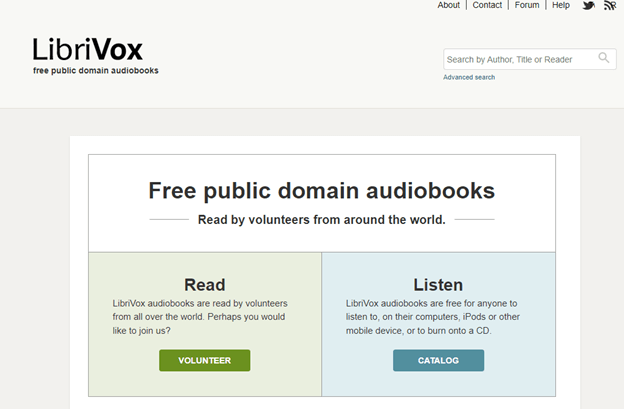Image resolution: width=624 pixels, height=409 pixels.
Task: Click the blue CATALOG button
Action: tap(439, 360)
